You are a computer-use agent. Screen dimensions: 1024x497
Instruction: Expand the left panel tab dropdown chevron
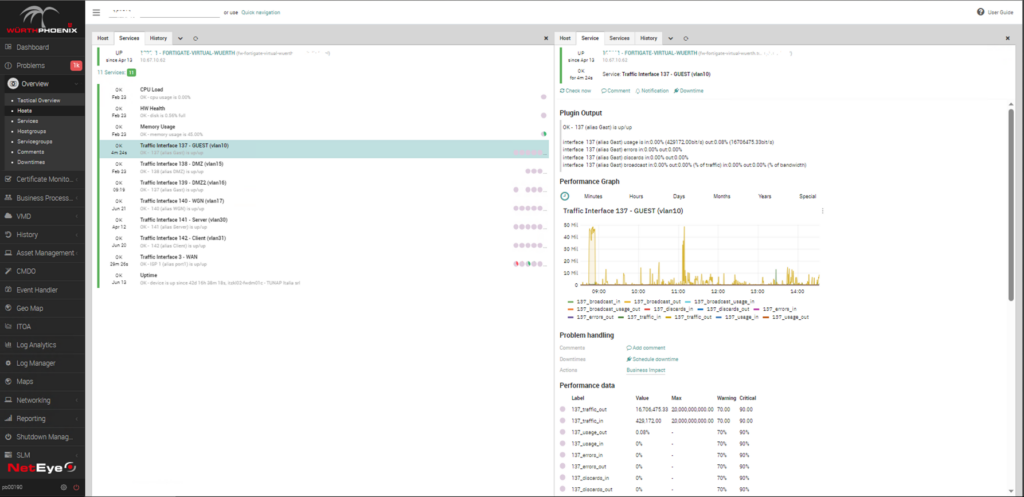[180, 39]
